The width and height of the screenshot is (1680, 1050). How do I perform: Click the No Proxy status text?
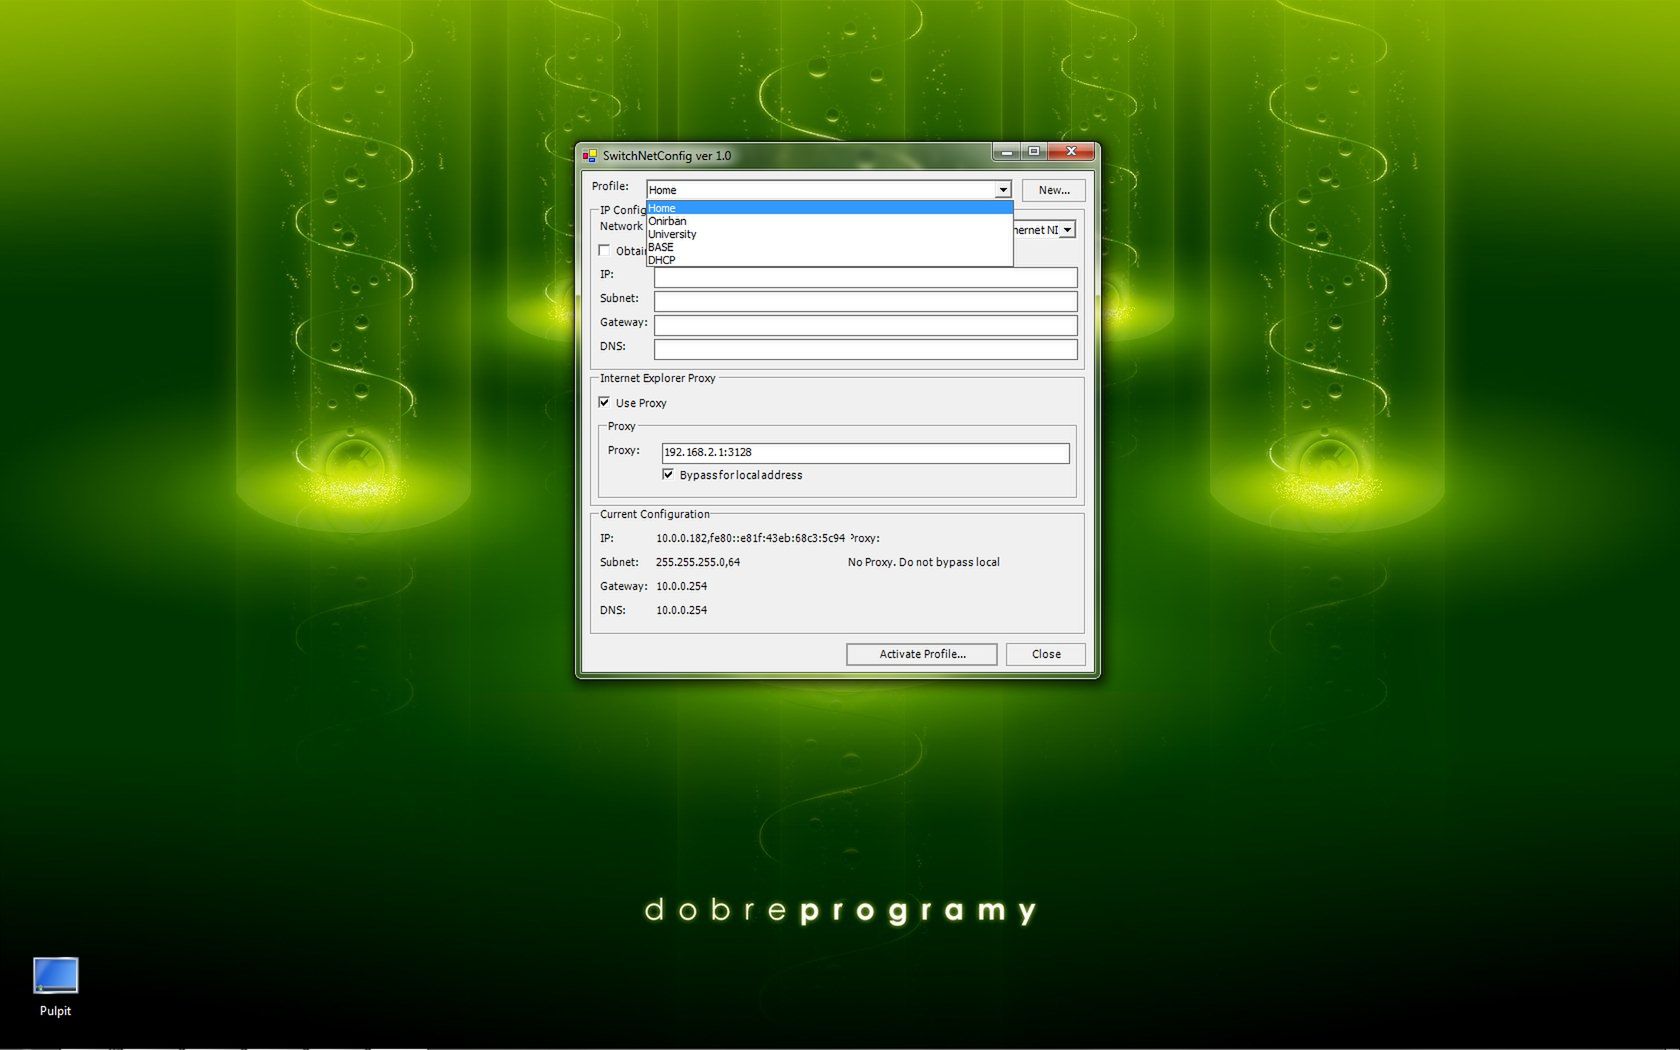(924, 562)
